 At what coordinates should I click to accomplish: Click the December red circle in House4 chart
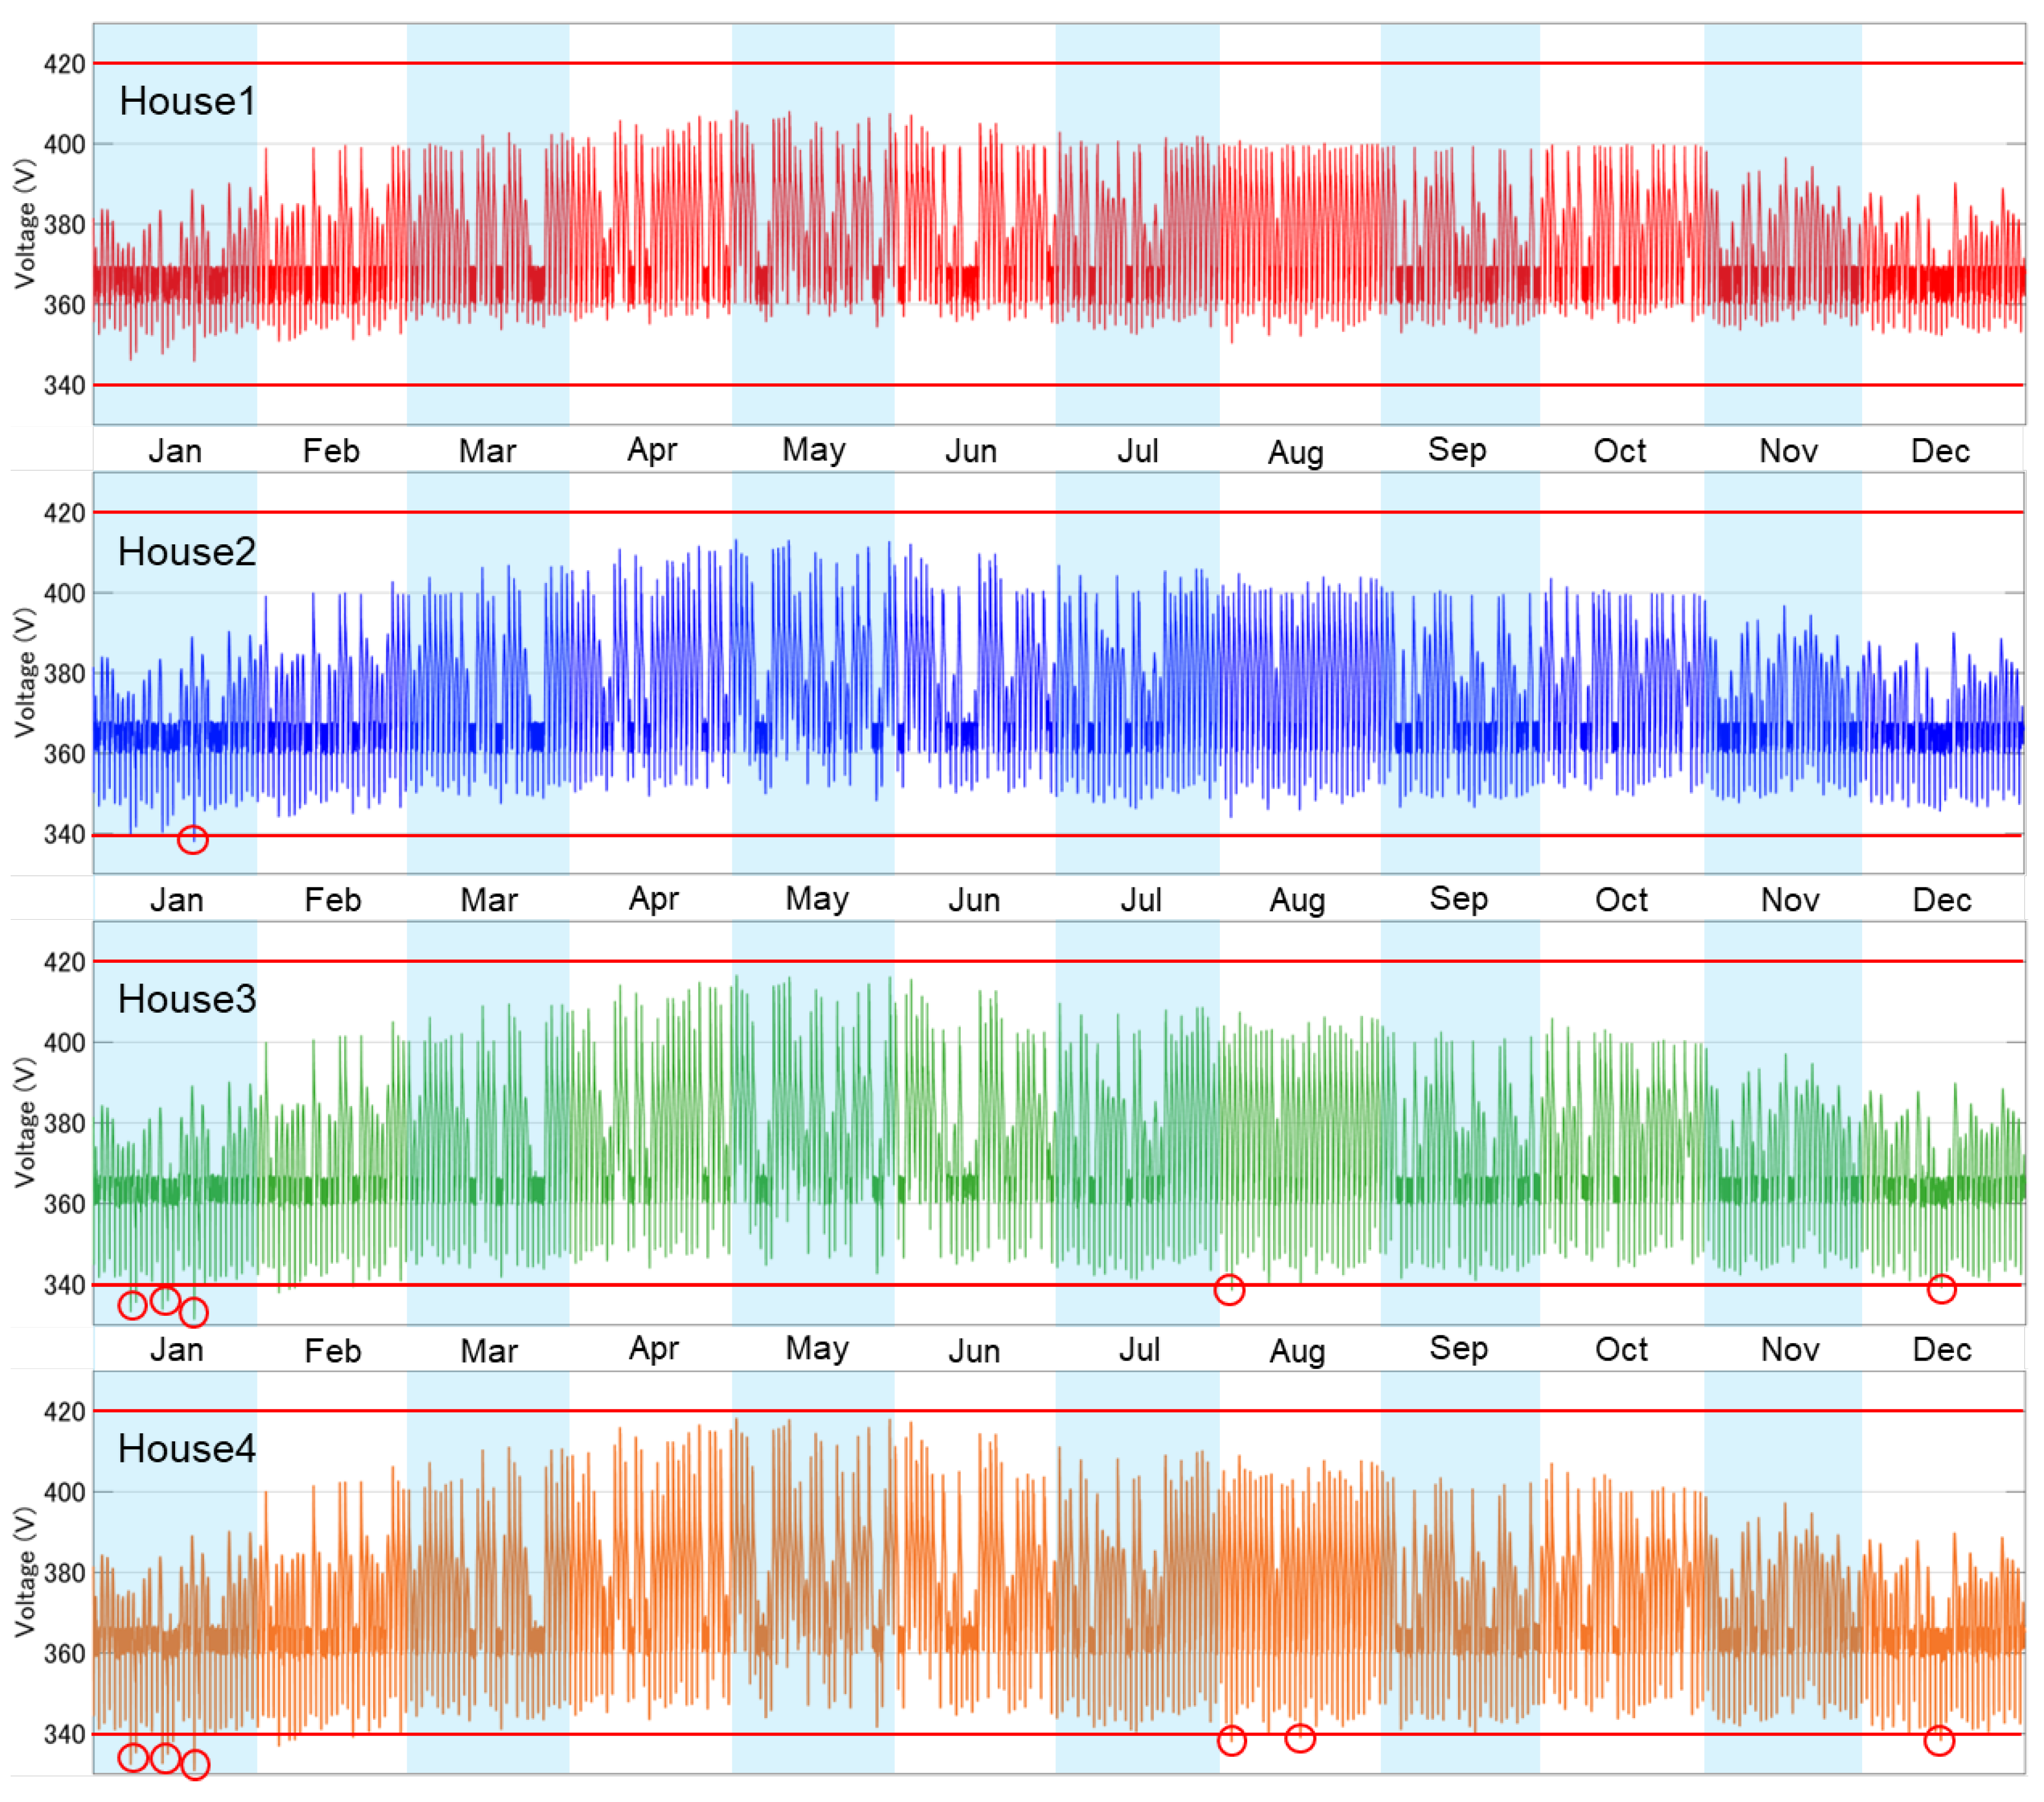[x=1939, y=1741]
